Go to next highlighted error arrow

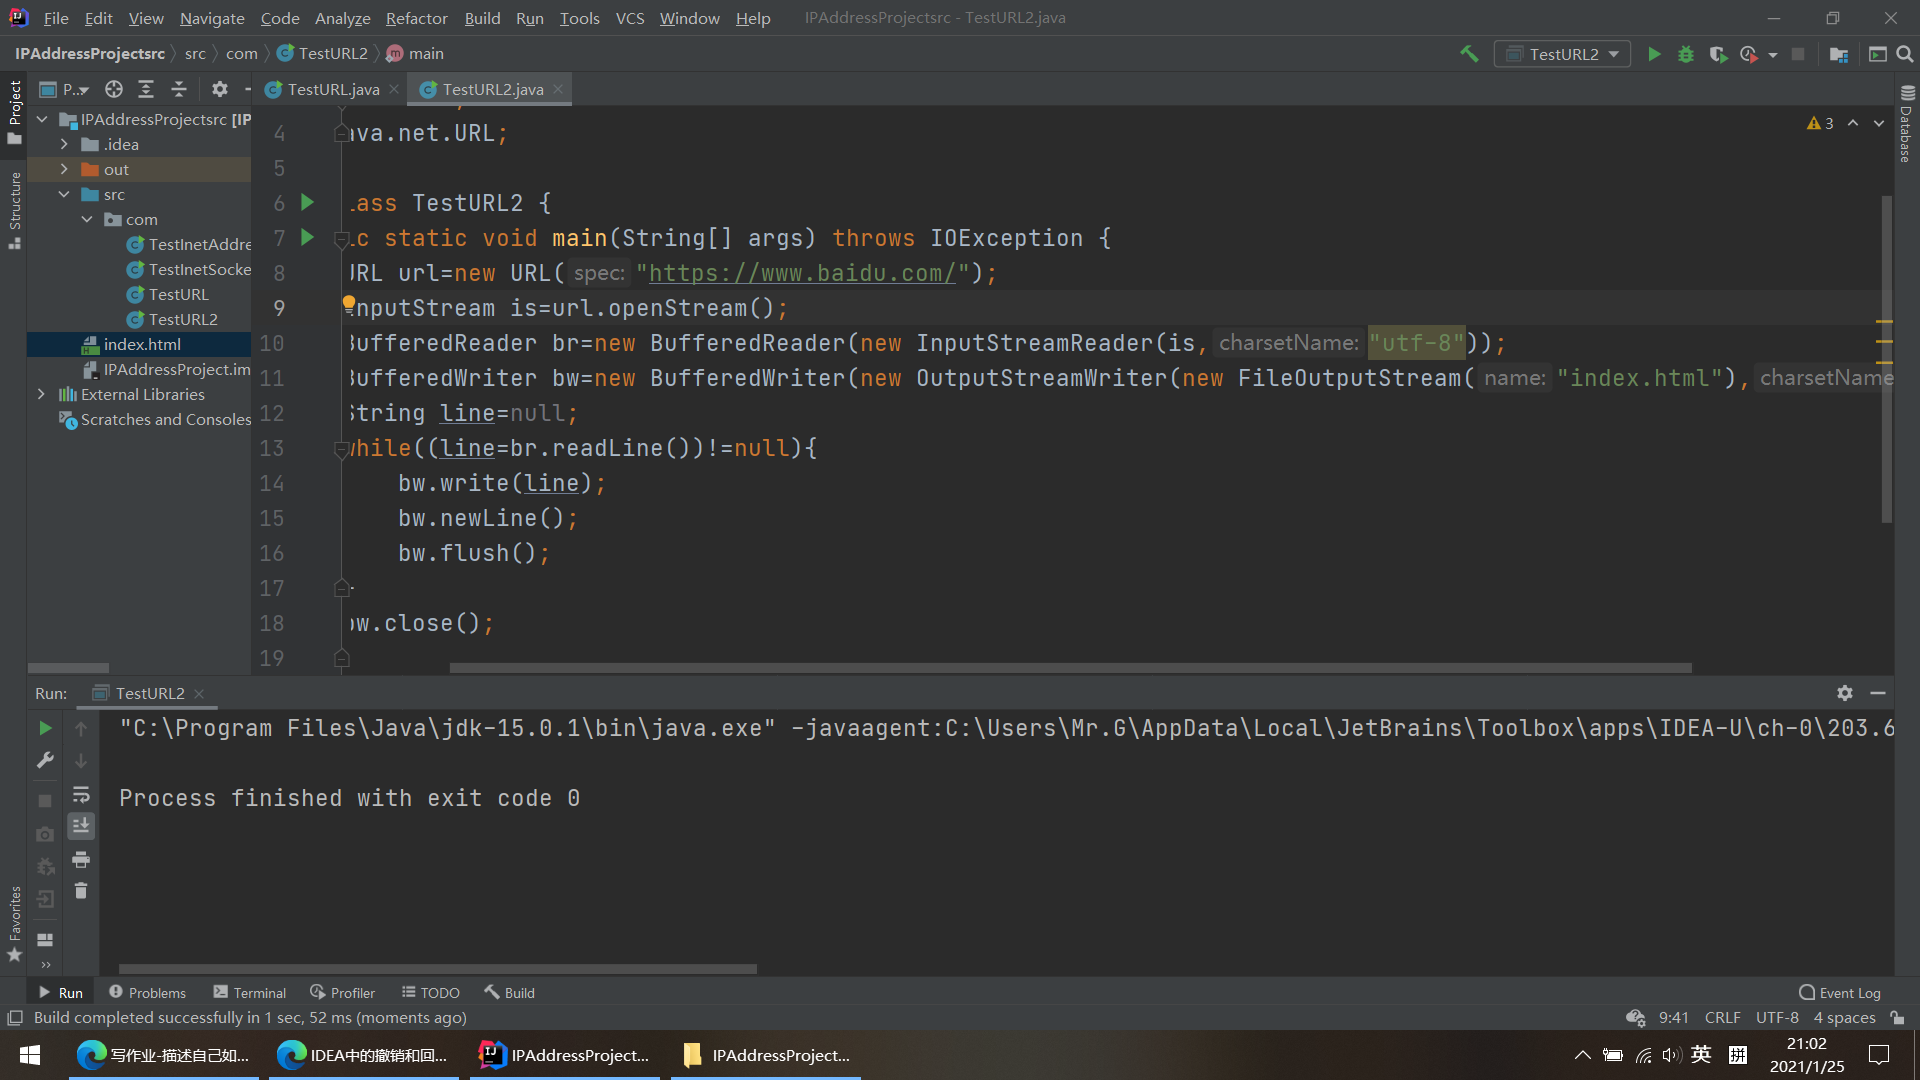(1879, 123)
